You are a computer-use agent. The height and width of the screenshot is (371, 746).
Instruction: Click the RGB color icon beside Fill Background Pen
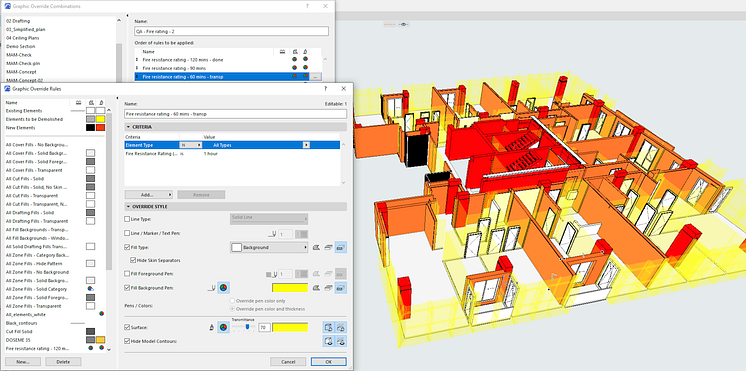[224, 288]
